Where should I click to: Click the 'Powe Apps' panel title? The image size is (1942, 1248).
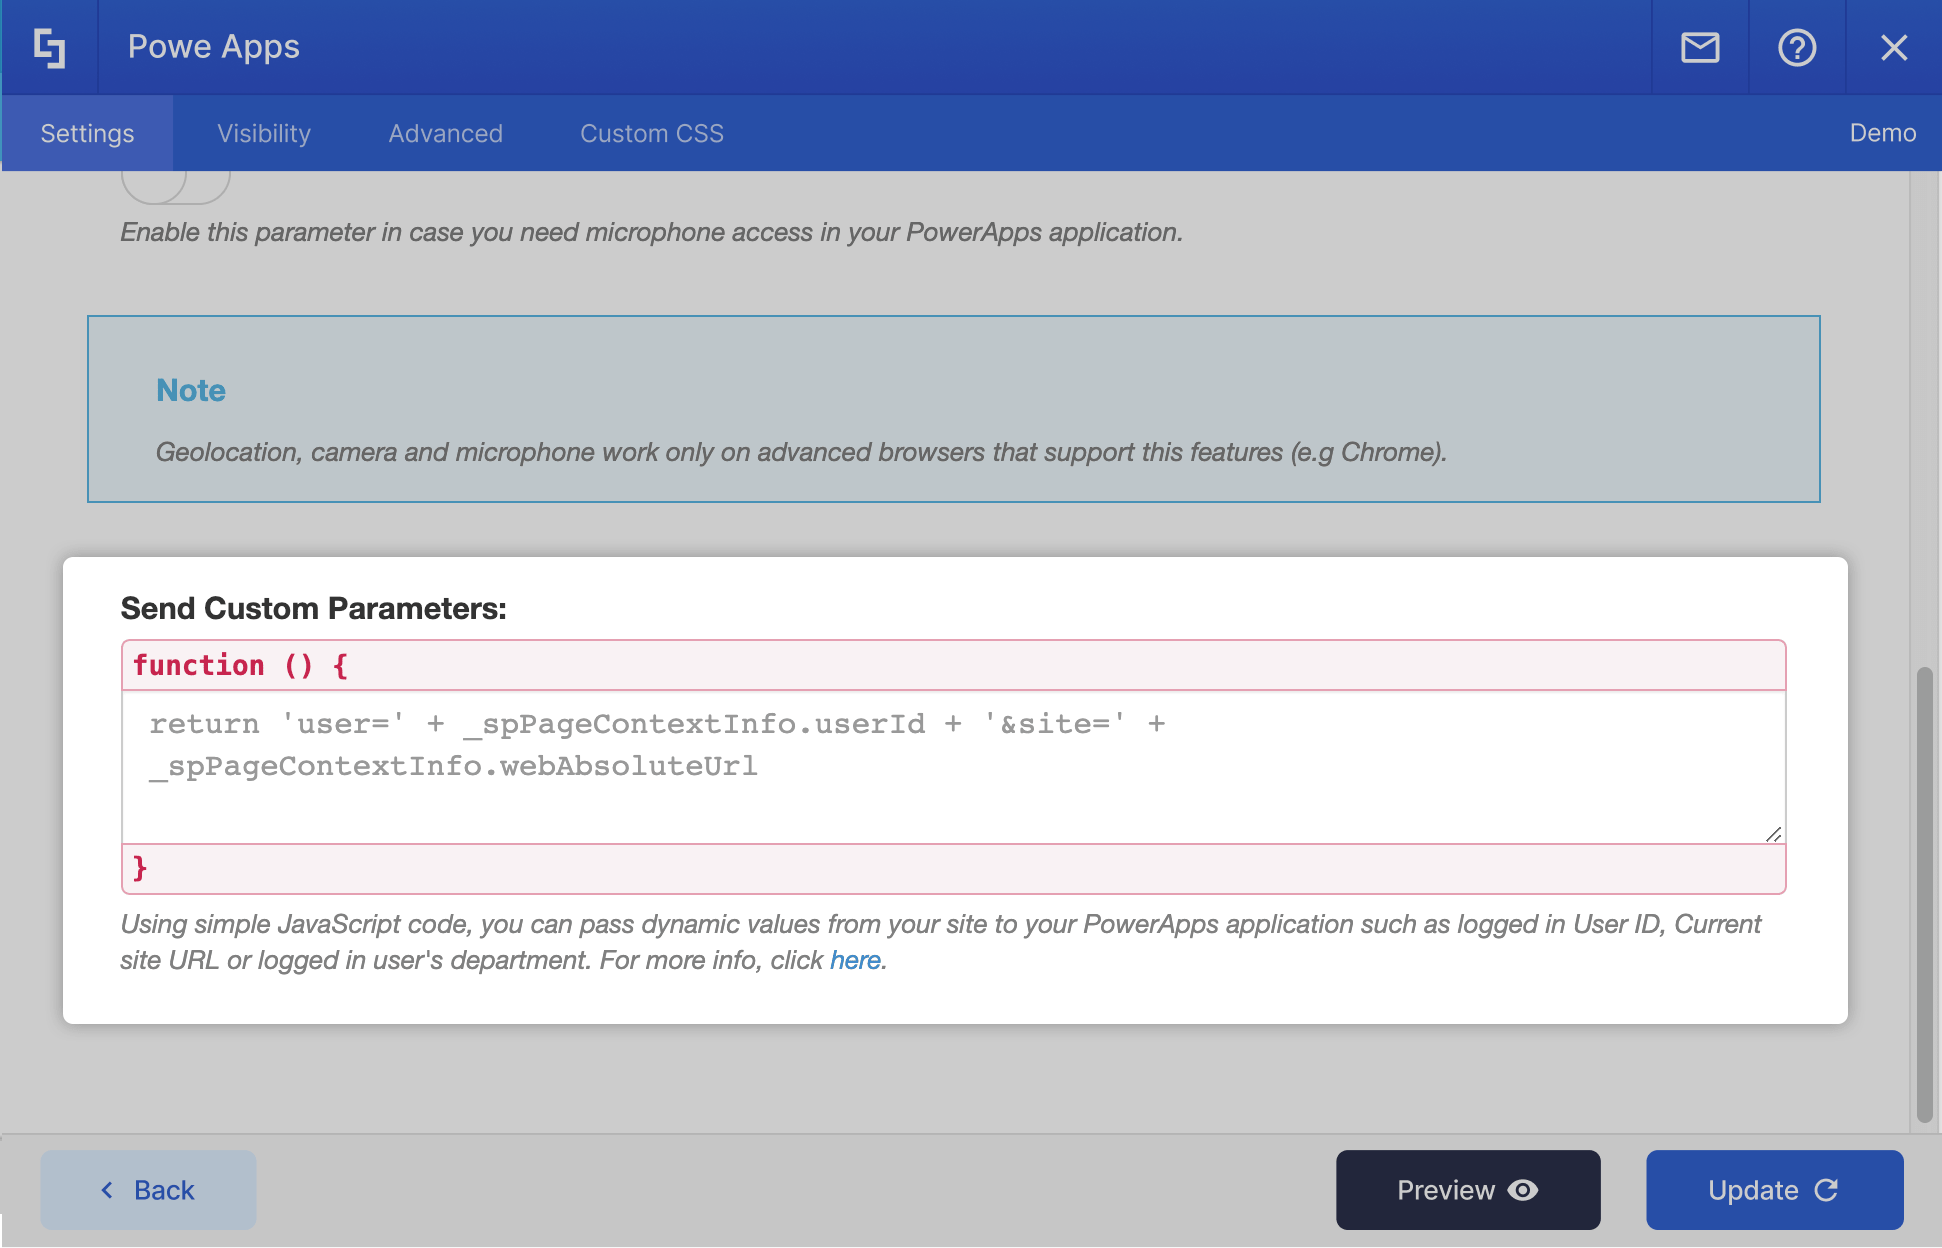coord(213,47)
